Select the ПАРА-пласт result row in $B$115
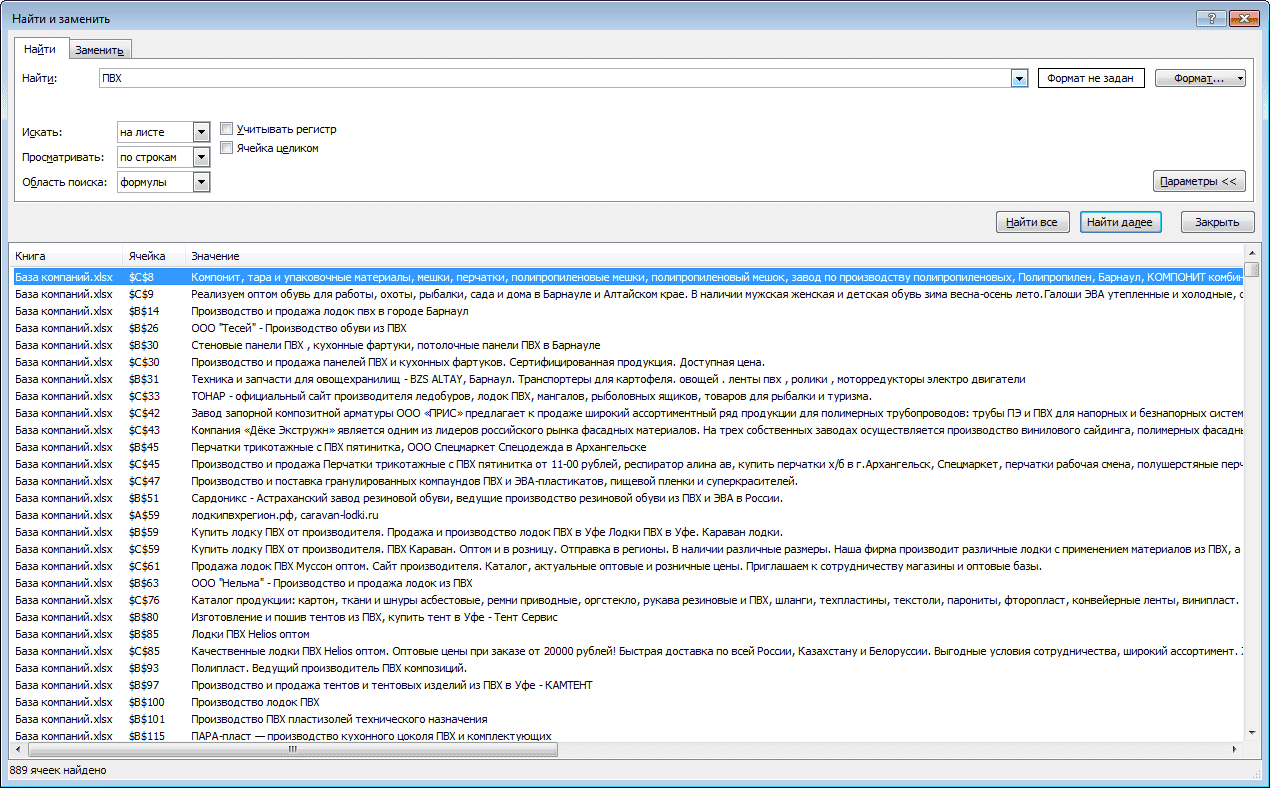This screenshot has height=788, width=1270. [x=628, y=736]
